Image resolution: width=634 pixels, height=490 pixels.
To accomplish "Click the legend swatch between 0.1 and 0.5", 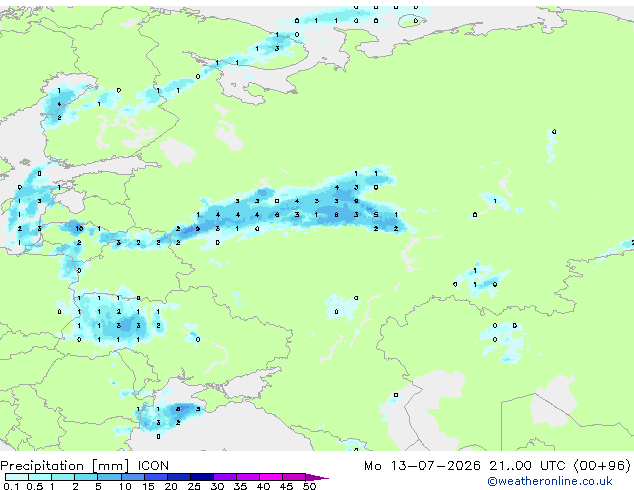I will pyautogui.click(x=17, y=477).
